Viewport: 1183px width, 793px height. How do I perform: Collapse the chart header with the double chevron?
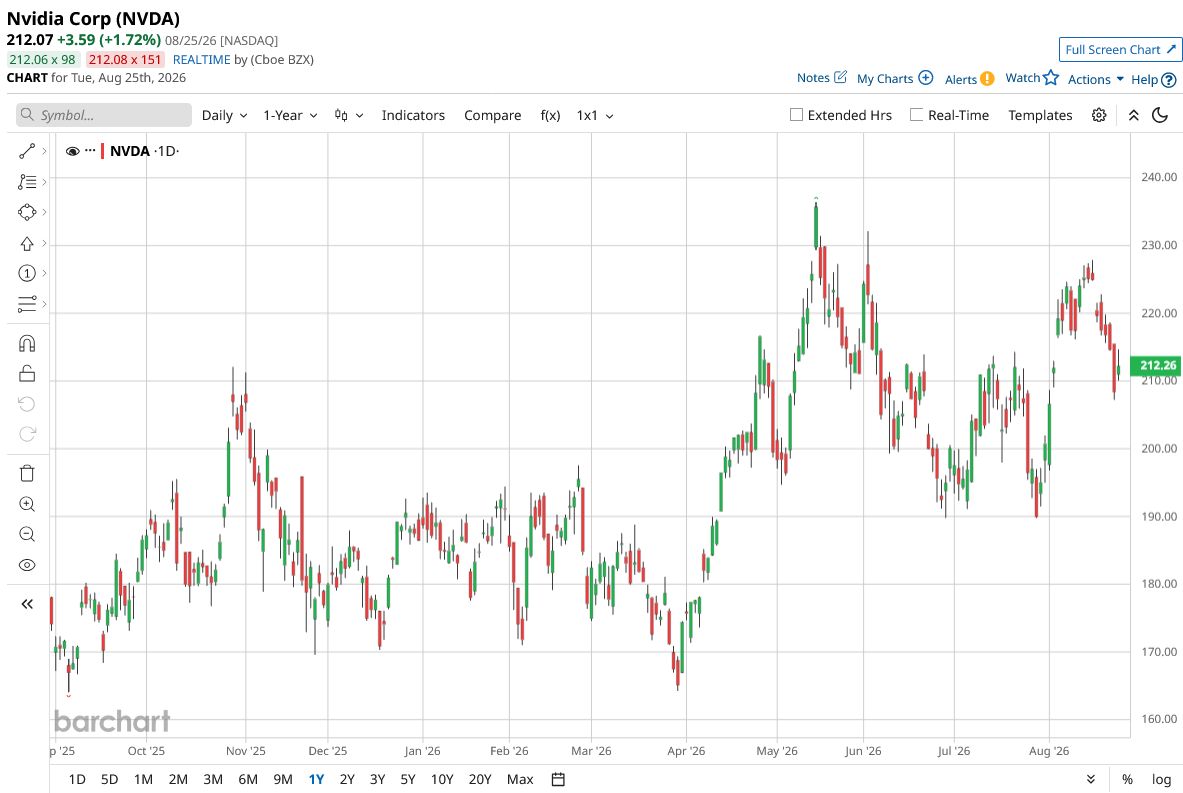tap(1133, 115)
